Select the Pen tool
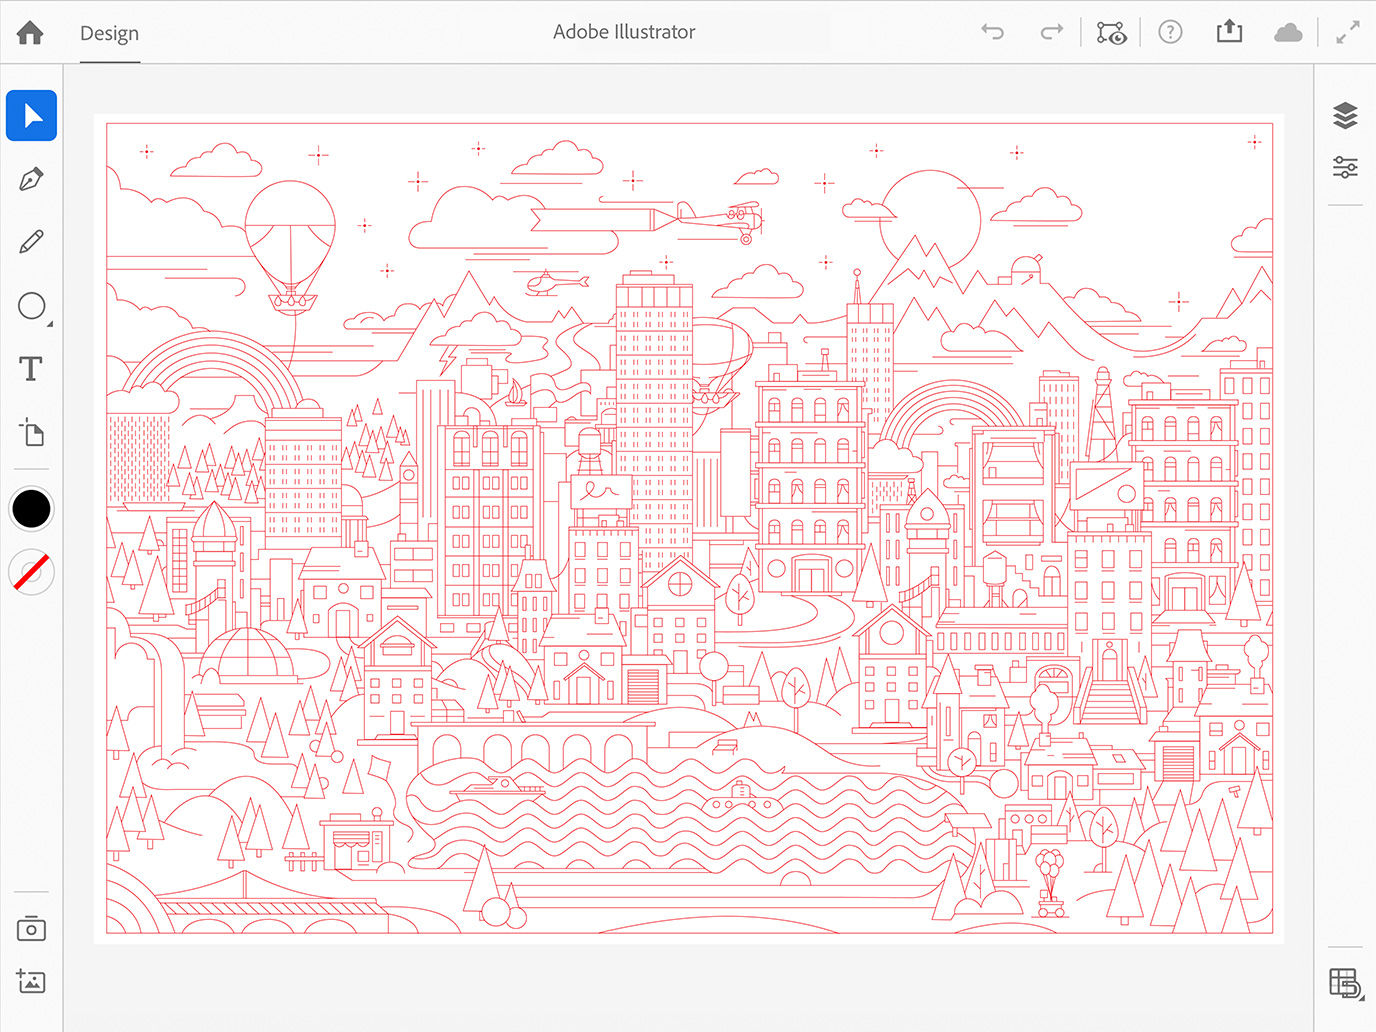The width and height of the screenshot is (1376, 1032). tap(31, 180)
